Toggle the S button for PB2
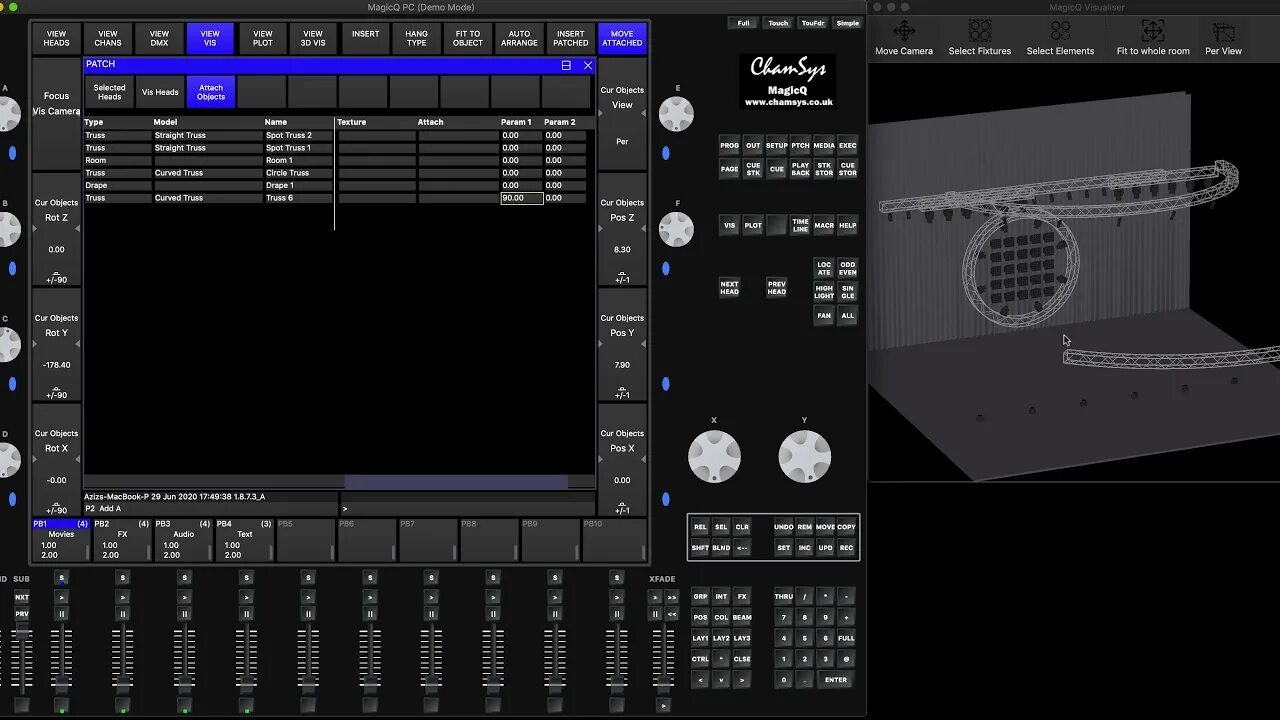The width and height of the screenshot is (1280, 720). tap(123, 578)
